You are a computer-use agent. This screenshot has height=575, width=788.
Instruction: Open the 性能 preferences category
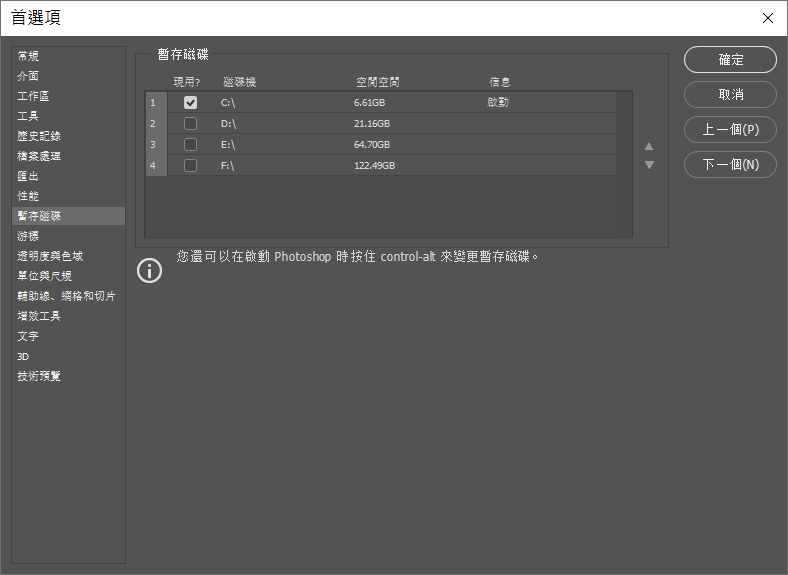(x=68, y=196)
